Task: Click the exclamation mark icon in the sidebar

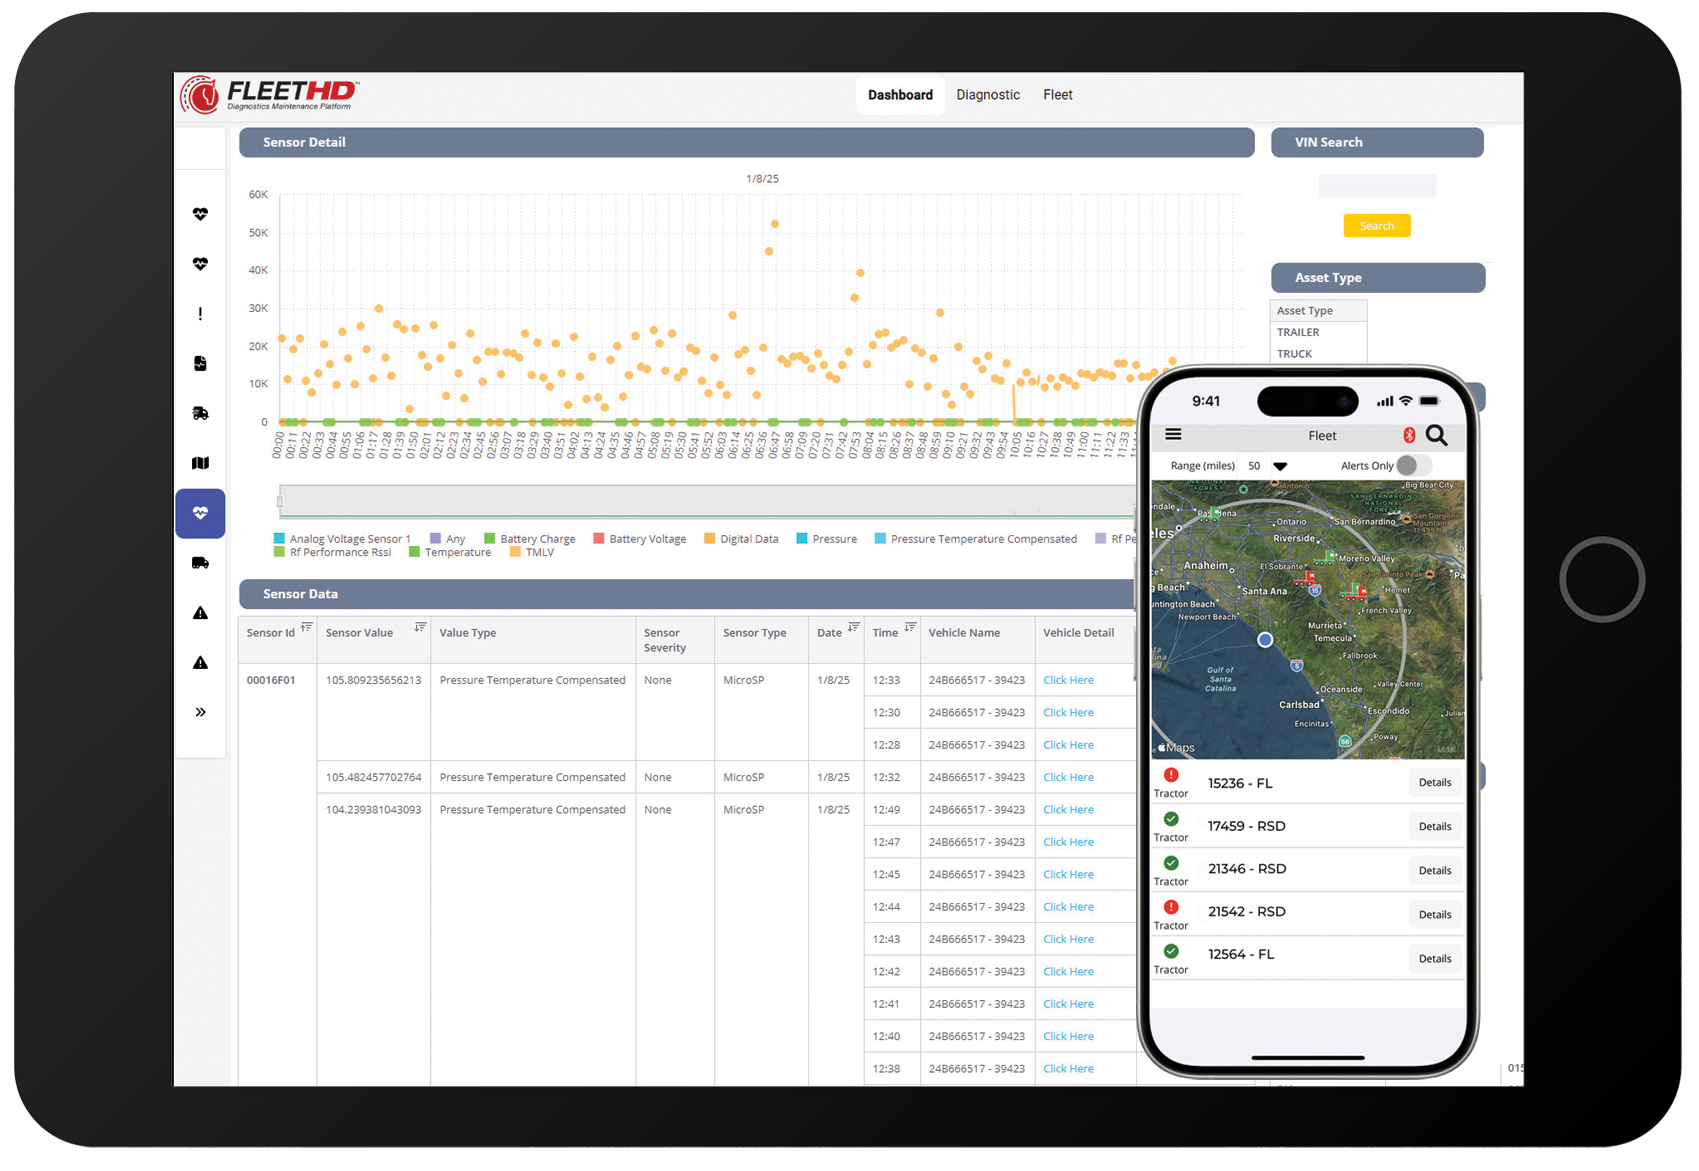Action: pos(200,314)
